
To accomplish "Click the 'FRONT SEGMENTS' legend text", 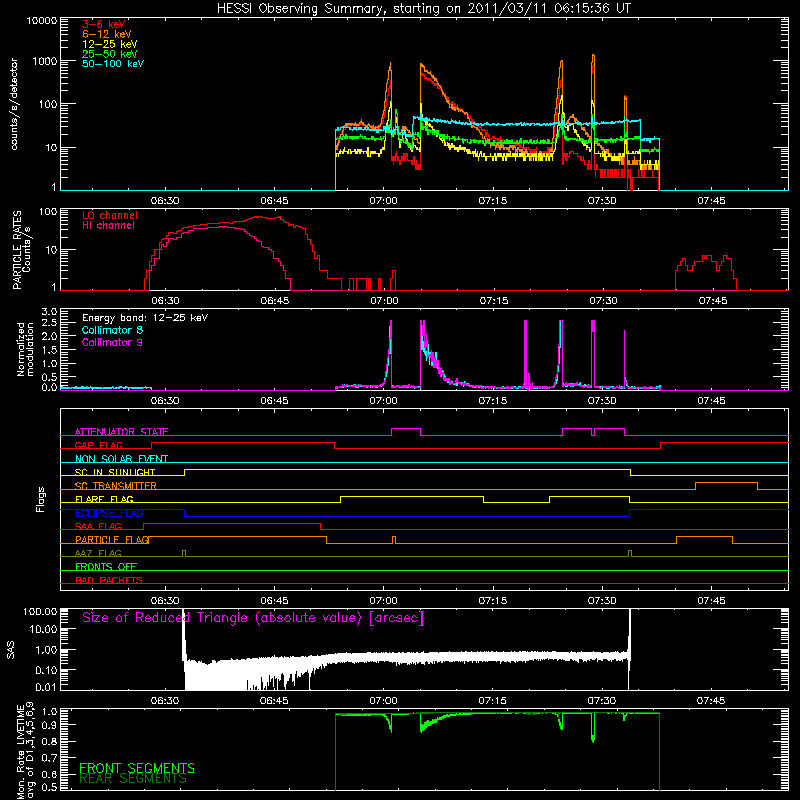I will coord(137,768).
